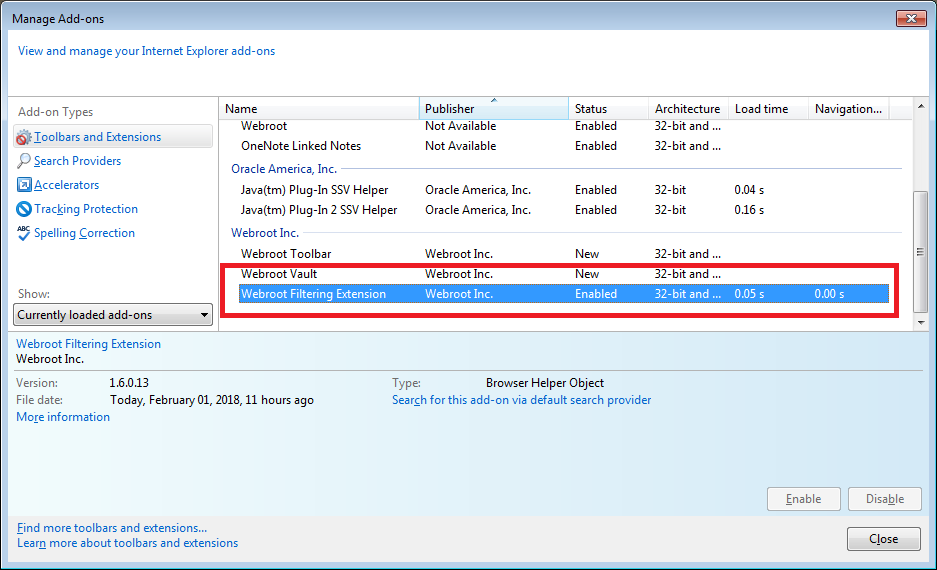Screen dimensions: 937x570
Task: Click the Webroot Inc. group header
Action: click(x=265, y=233)
